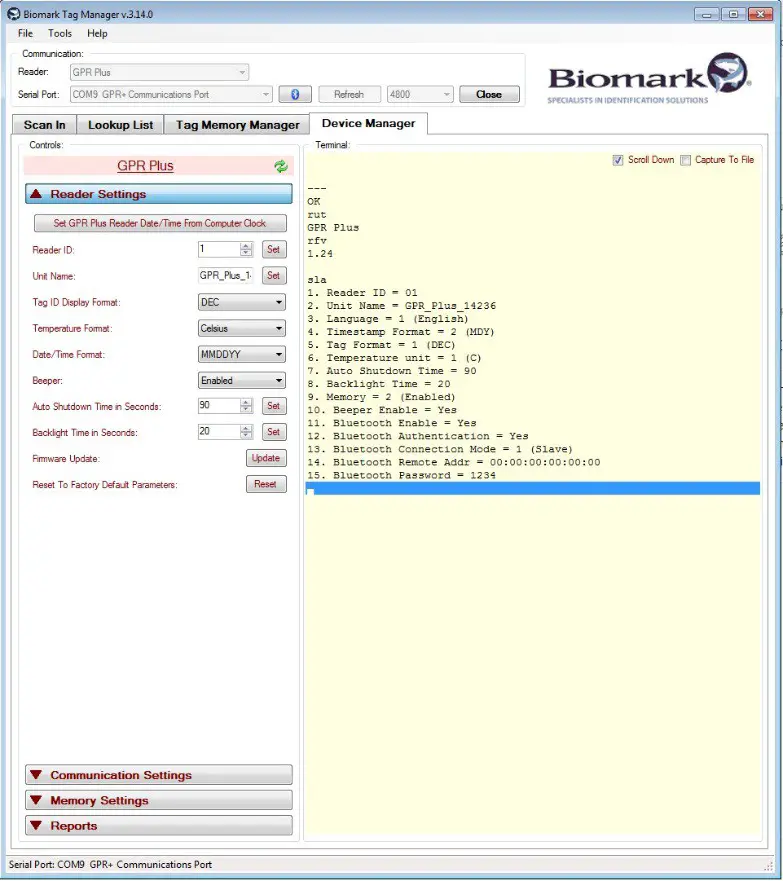Screen dimensions: 783x881
Task: Click Set button for Auto Shutdown Time
Action: [x=274, y=406]
